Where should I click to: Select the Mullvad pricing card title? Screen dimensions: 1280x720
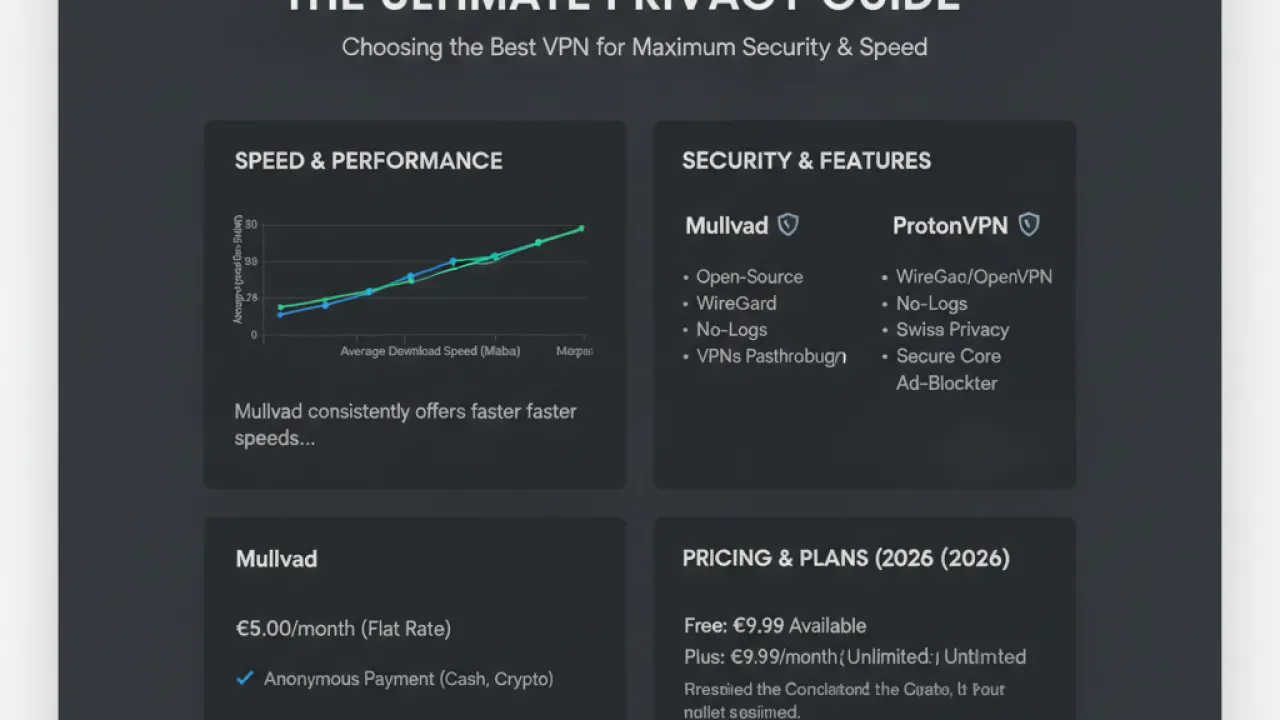(x=276, y=559)
